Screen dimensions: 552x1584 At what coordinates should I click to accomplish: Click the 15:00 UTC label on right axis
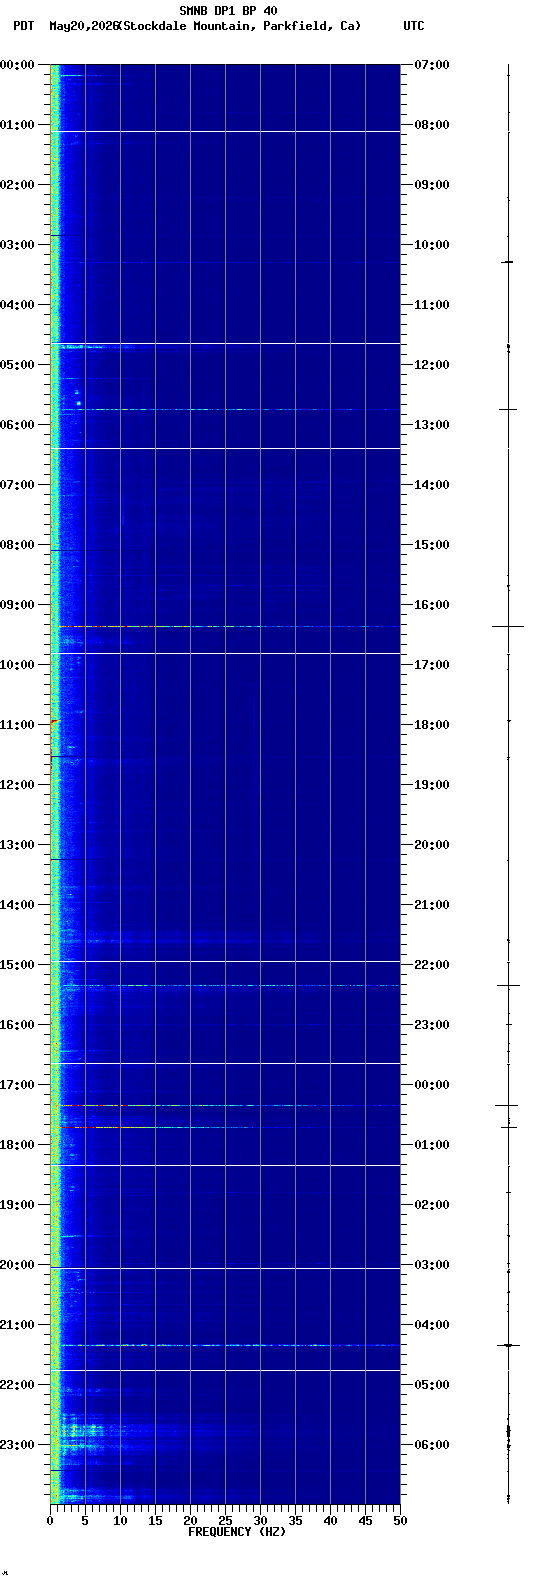pos(431,545)
